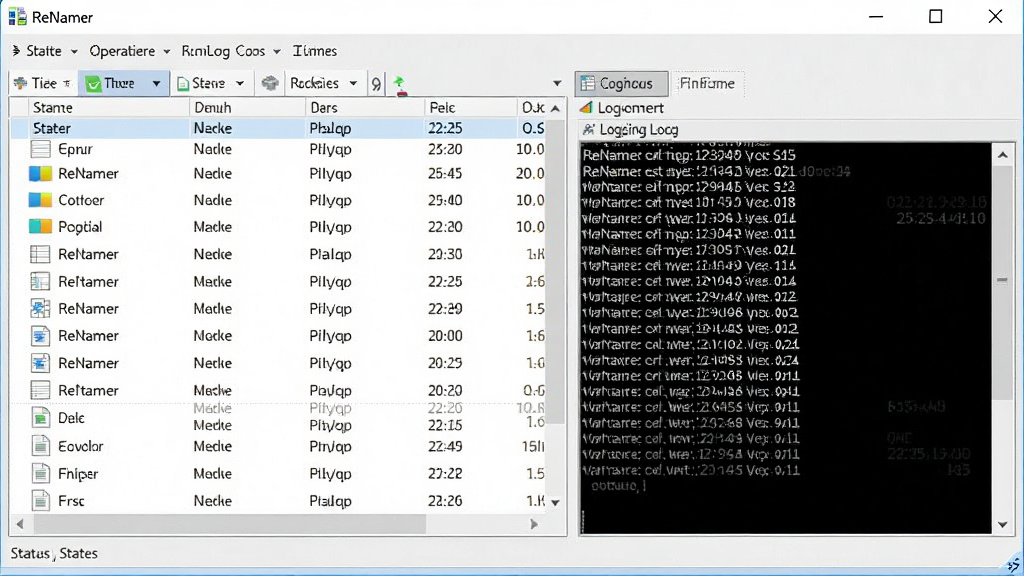This screenshot has width=1024, height=576.
Task: Click the file list vertical scrollbar thumb
Action: coord(556,271)
